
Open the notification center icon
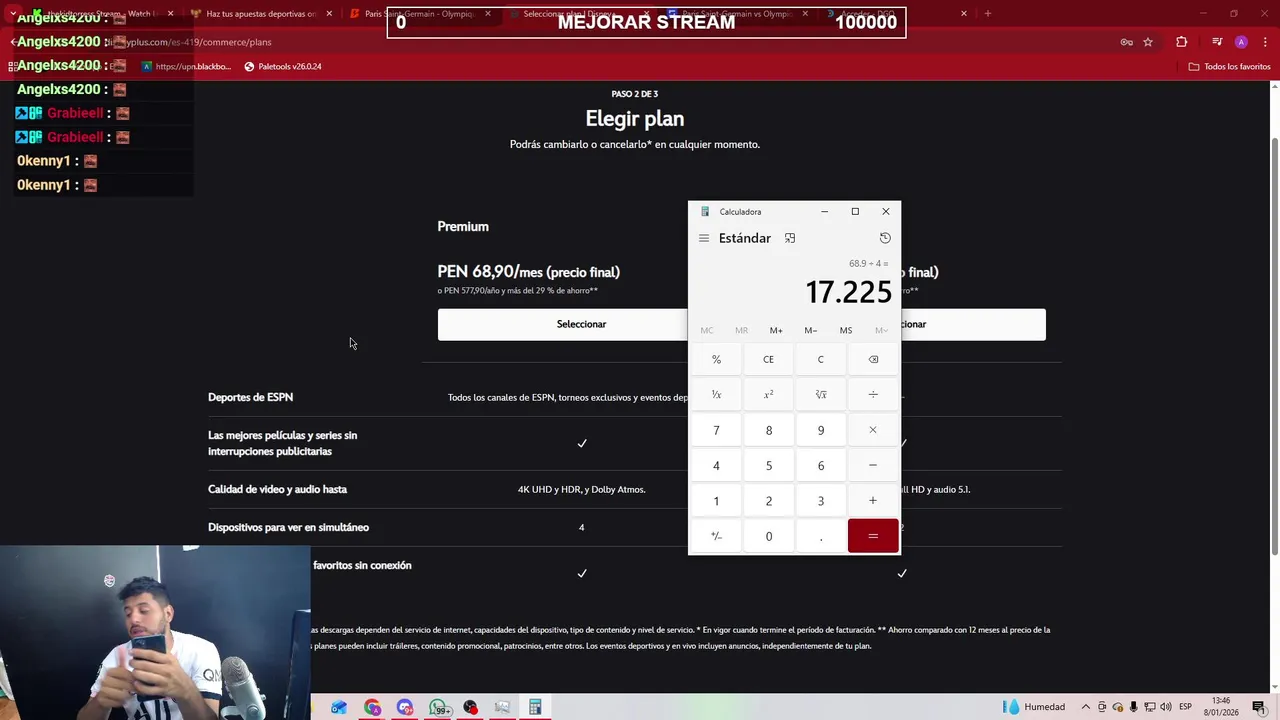(x=1259, y=707)
